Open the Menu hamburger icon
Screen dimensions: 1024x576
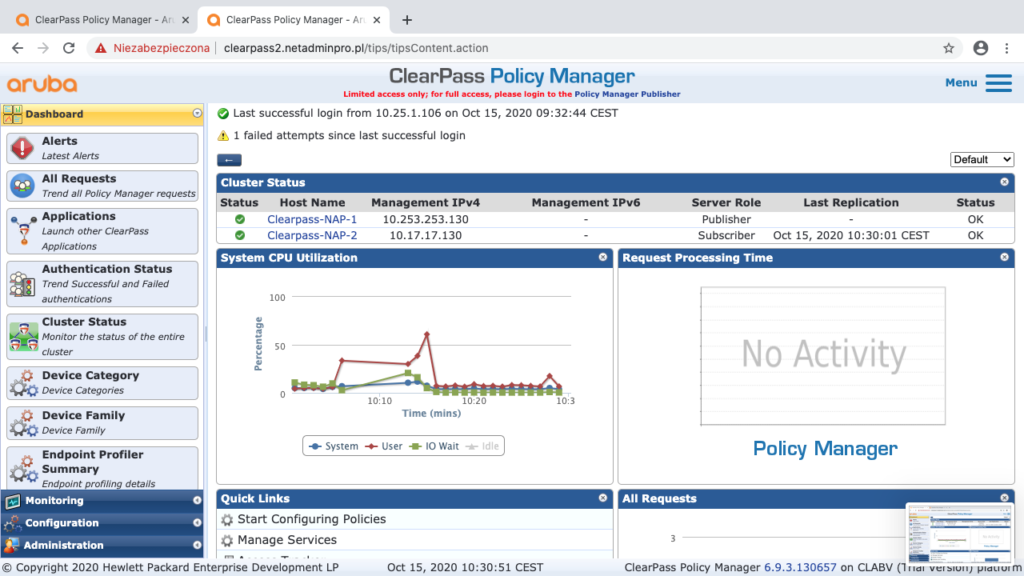pyautogui.click(x=999, y=83)
